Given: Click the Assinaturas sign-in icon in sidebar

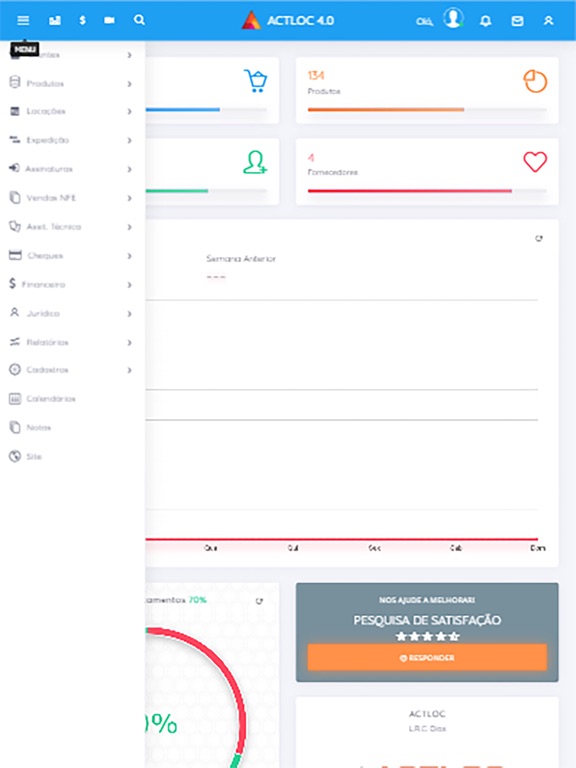Looking at the screenshot, I should click(x=14, y=168).
